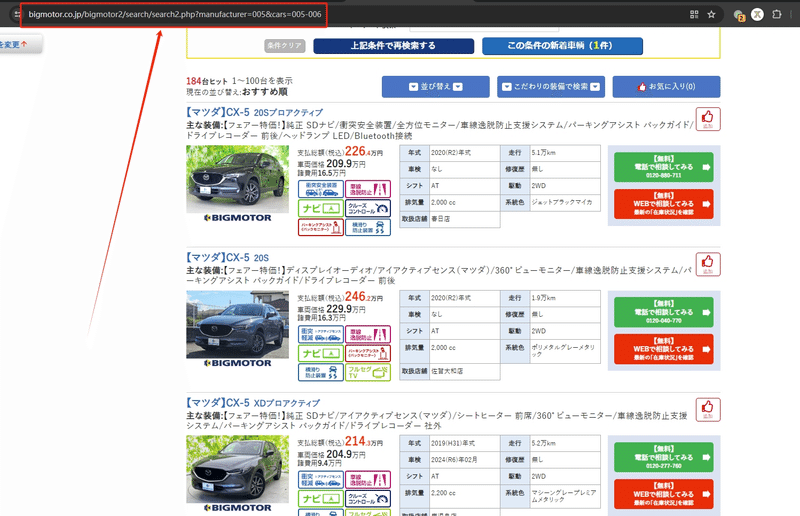
Task: Click the 2019(H31)年式 year cell
Action: 464,443
